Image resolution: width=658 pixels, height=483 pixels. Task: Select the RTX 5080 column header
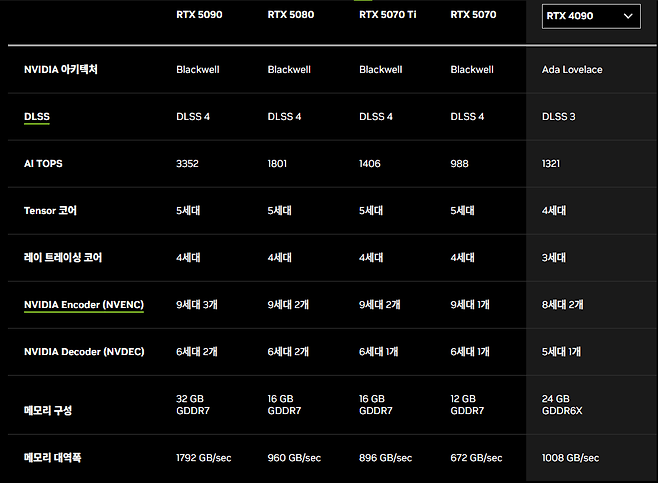[291, 15]
